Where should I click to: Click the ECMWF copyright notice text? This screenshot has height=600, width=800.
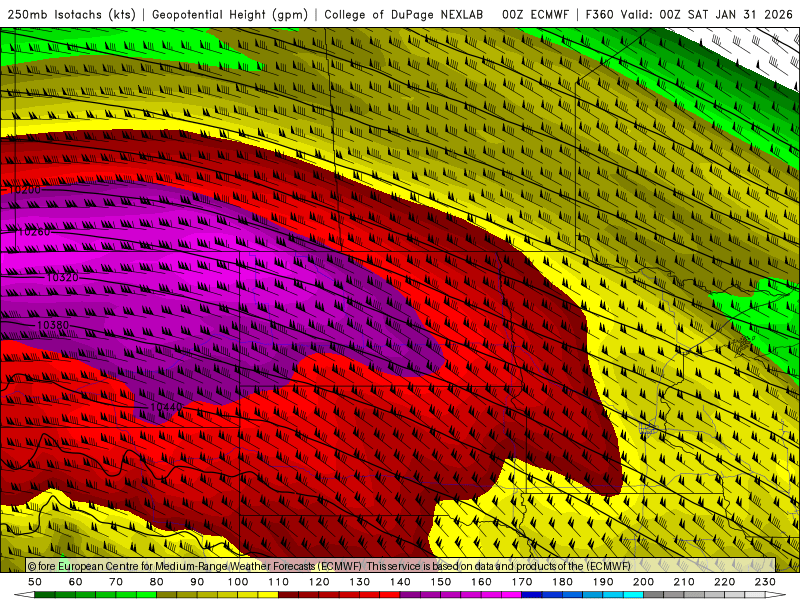coord(329,566)
